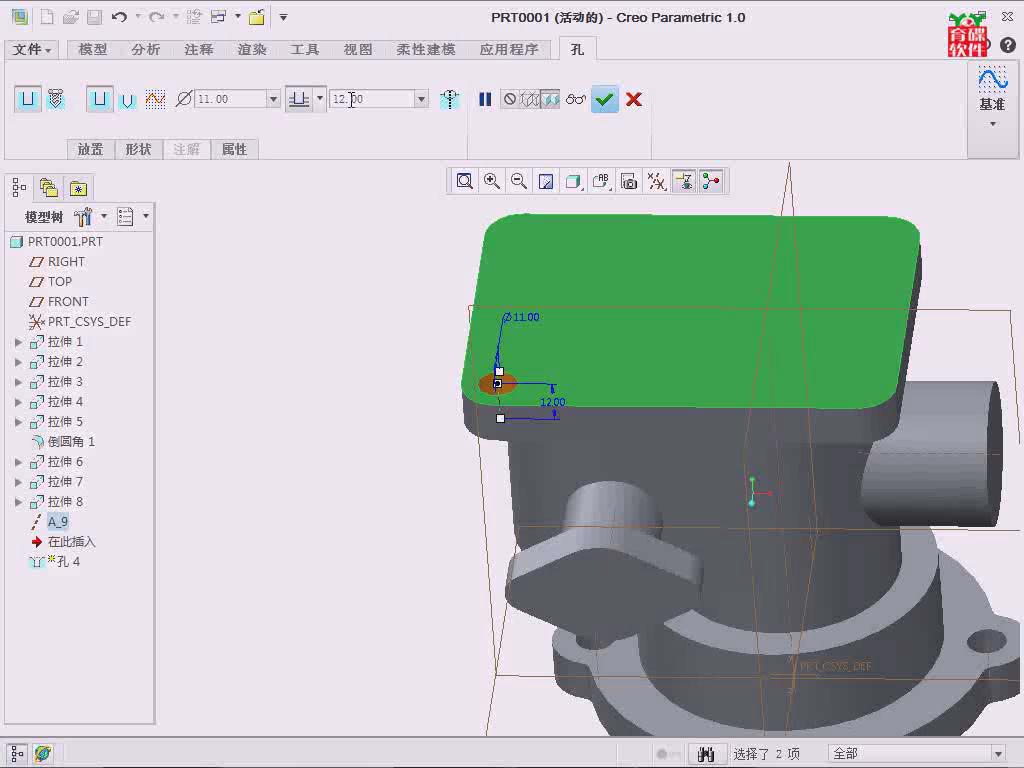Switch to the favorites navigator tab
1024x768 pixels.
click(78, 188)
